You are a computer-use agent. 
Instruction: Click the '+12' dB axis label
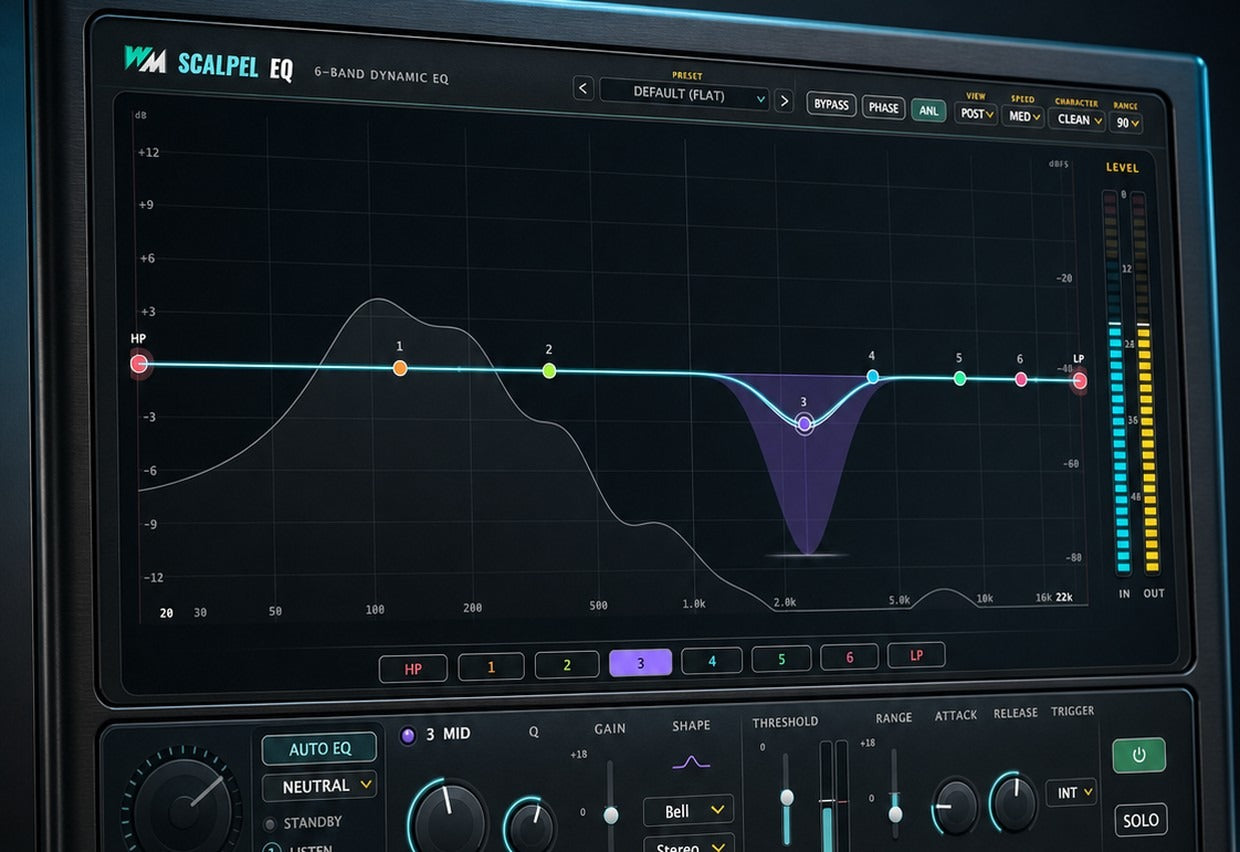tap(148, 152)
